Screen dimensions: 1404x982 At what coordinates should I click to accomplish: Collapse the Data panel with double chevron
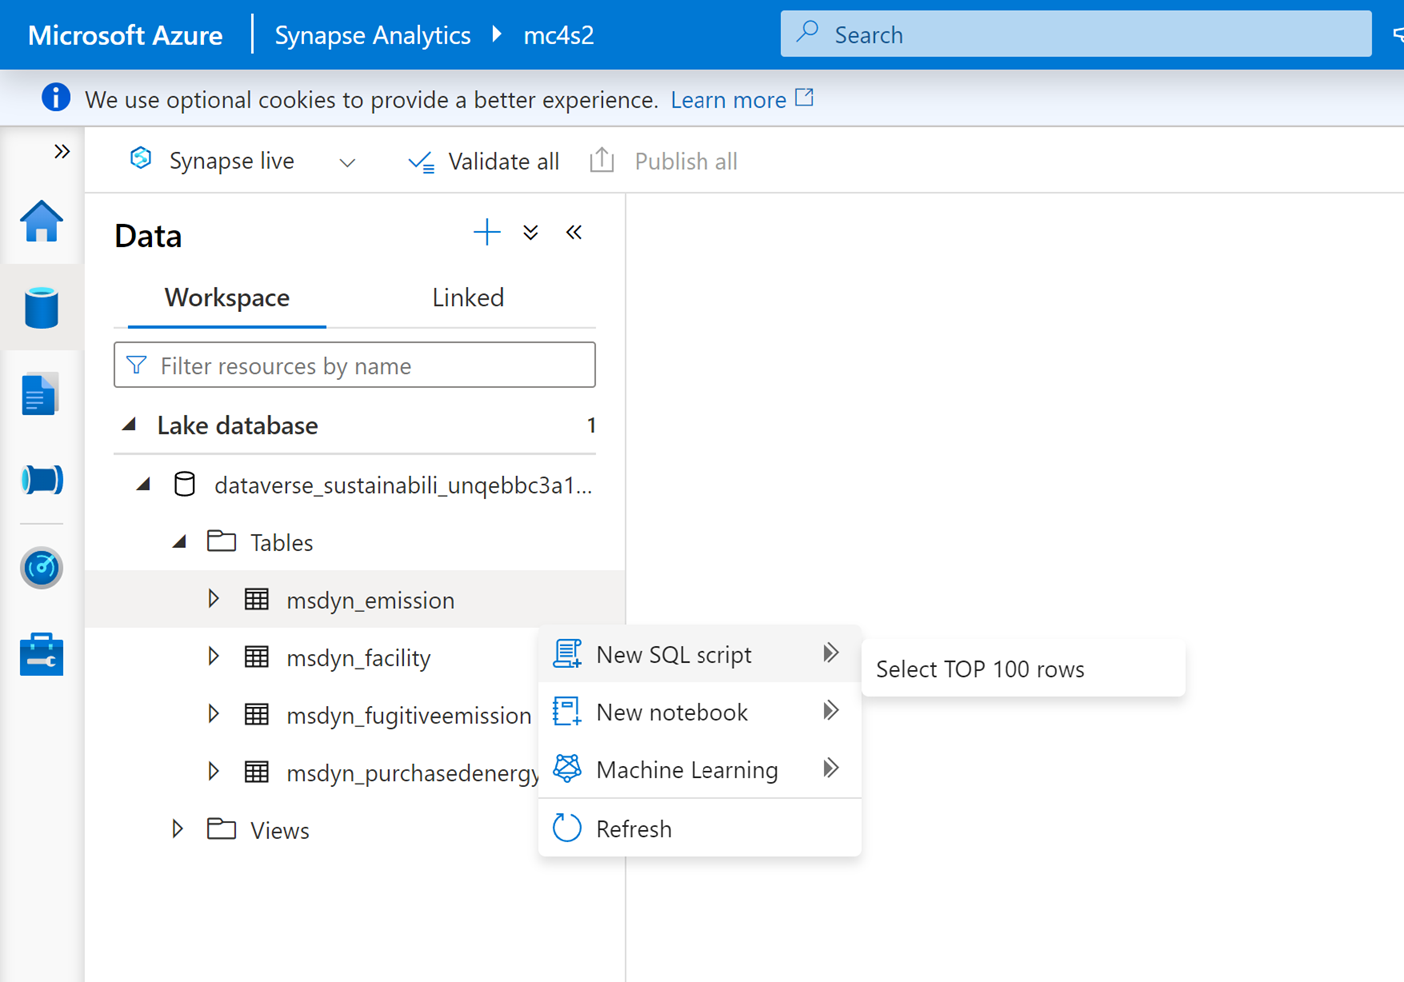pos(573,233)
